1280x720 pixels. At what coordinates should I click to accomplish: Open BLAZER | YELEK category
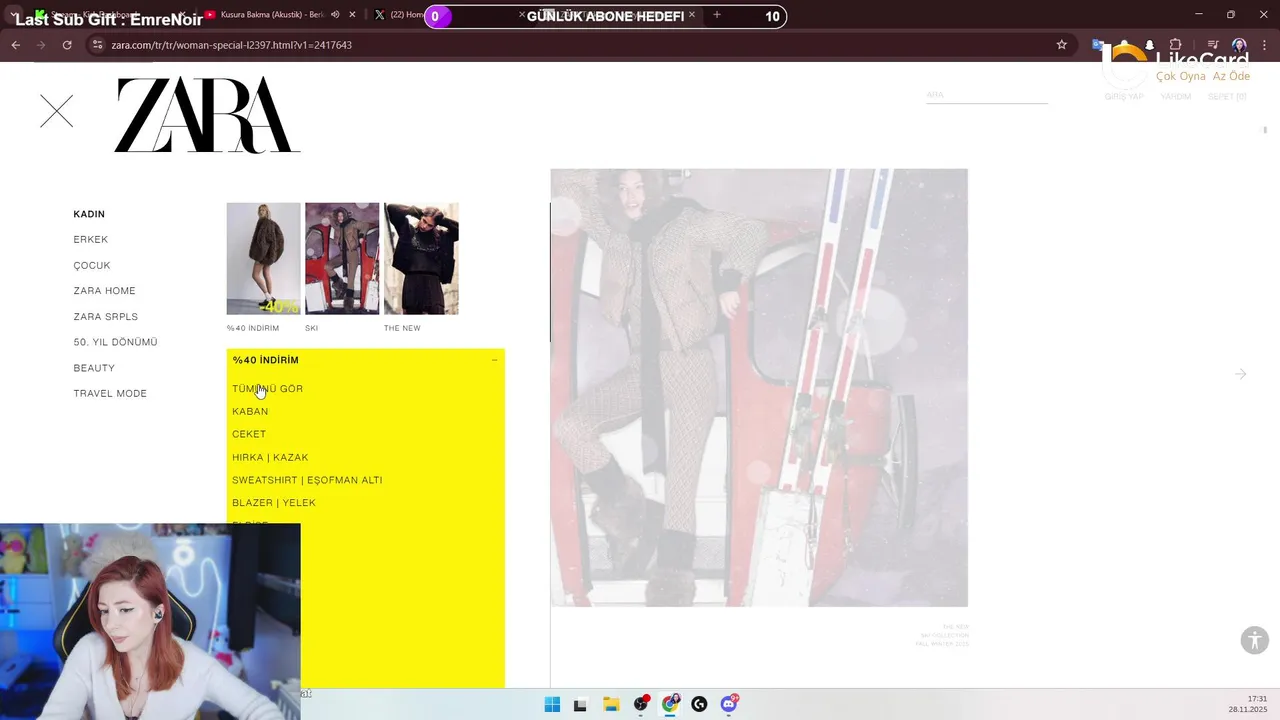click(274, 503)
